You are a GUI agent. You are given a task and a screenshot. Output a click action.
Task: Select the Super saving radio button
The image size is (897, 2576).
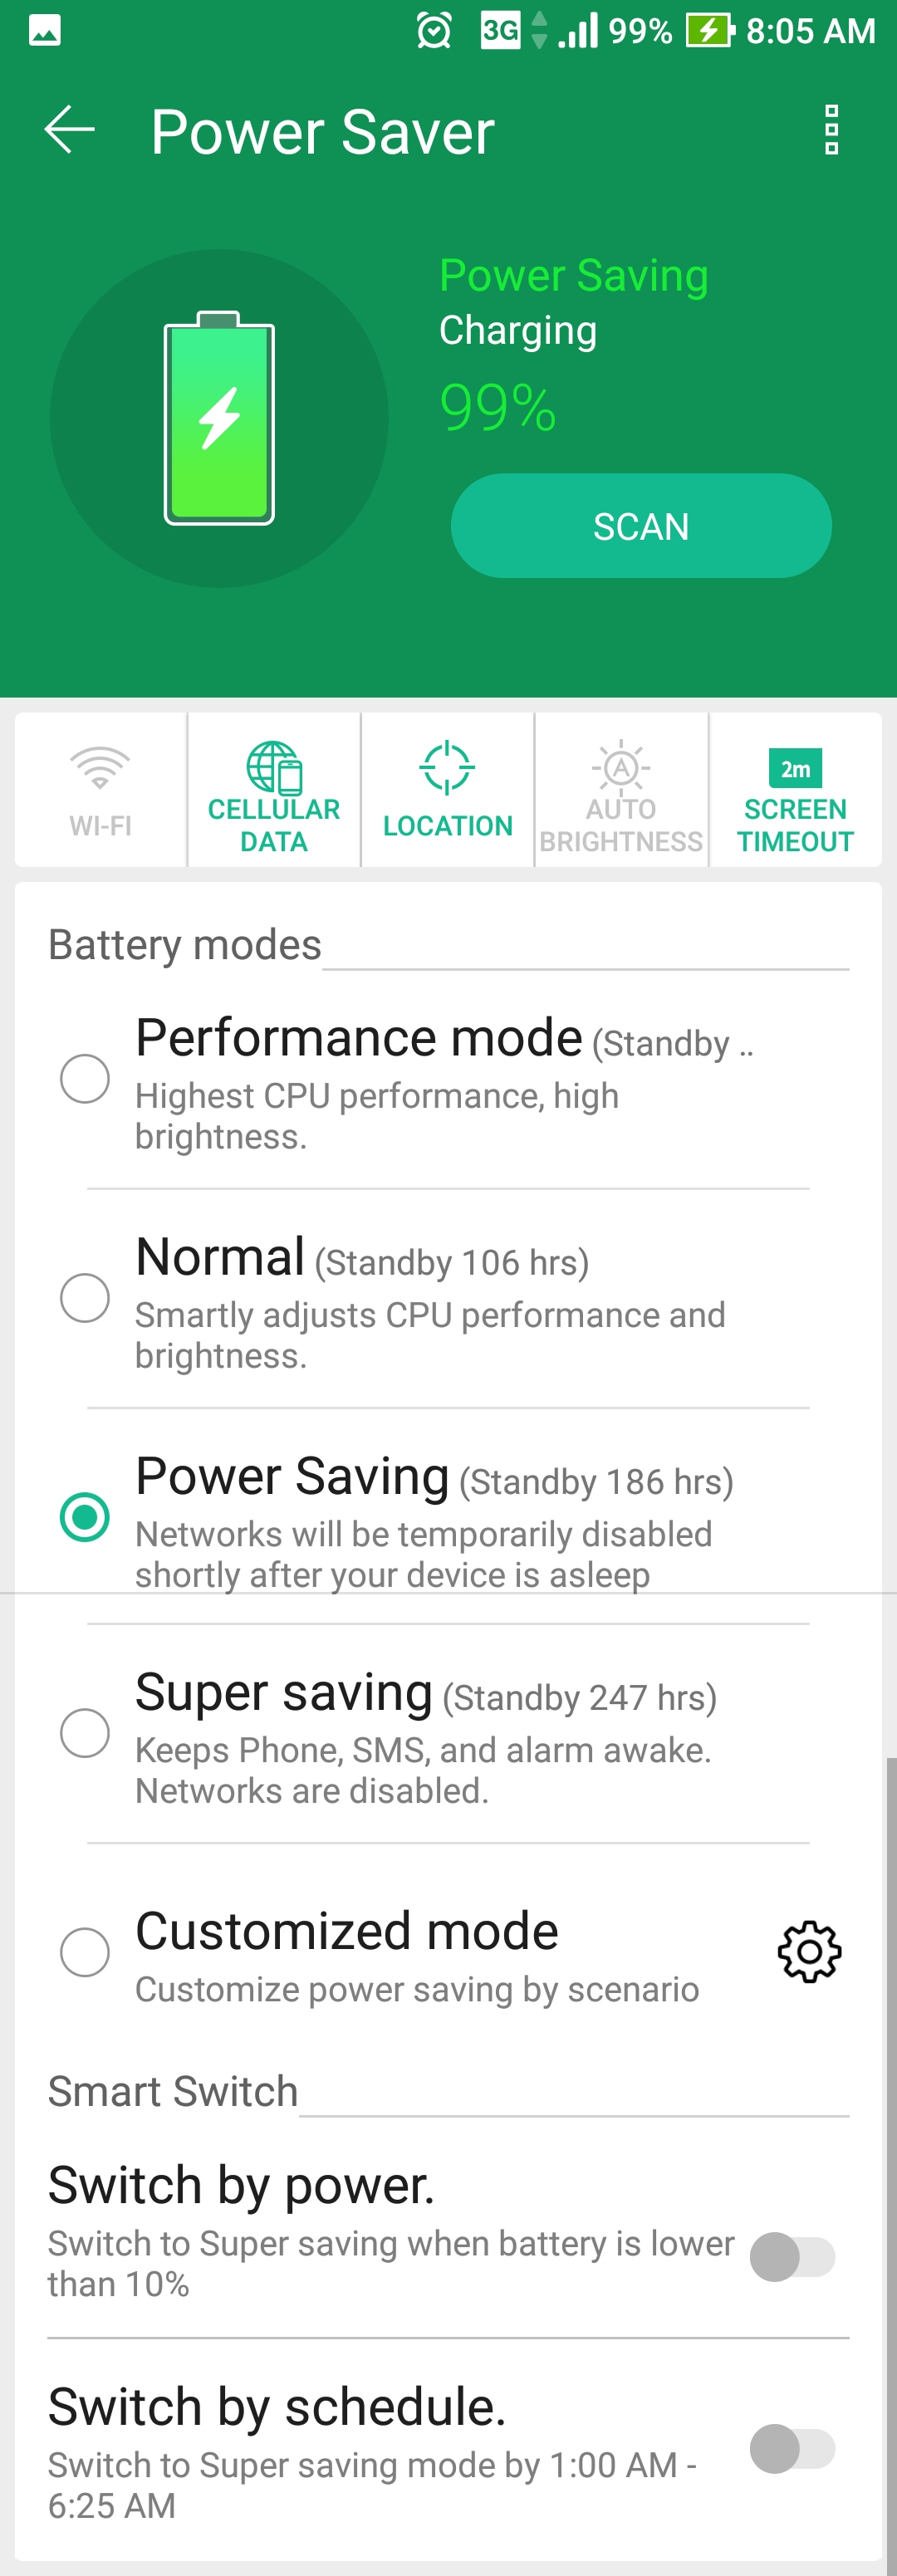[85, 1732]
